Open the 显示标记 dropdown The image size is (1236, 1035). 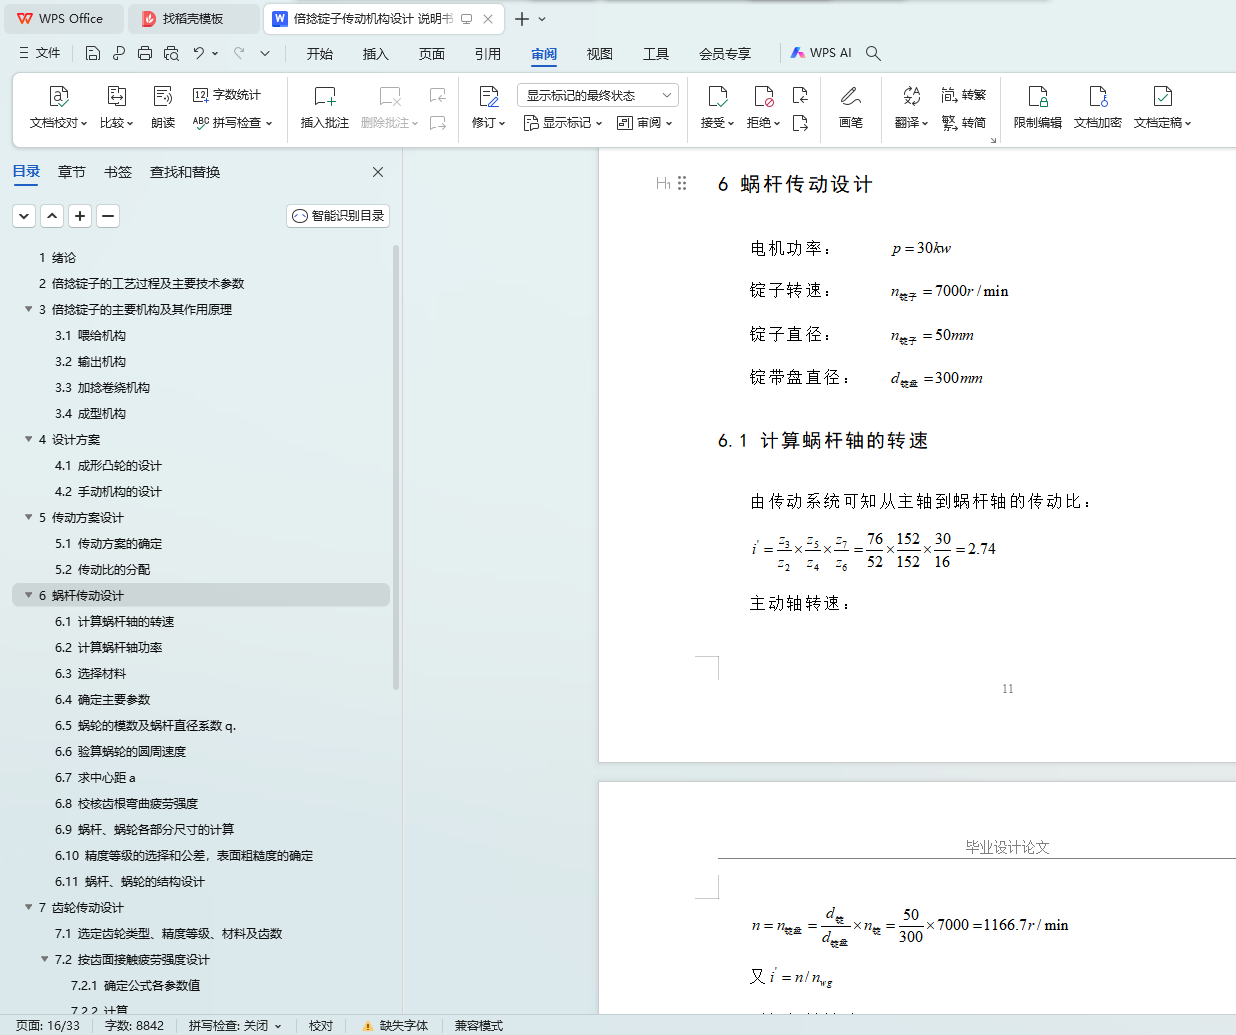tap(563, 123)
